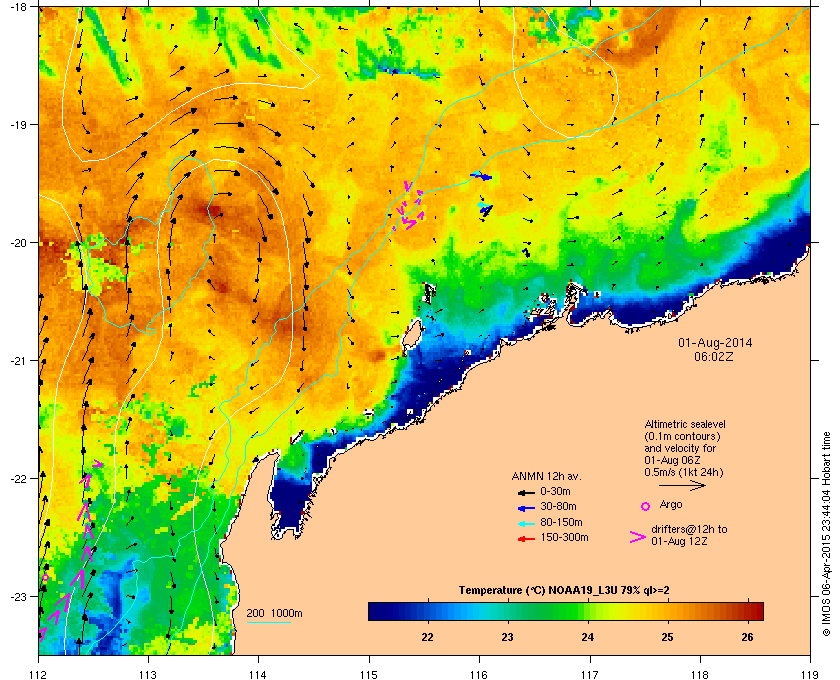Screen dimensions: 840x680
Task: Click the 'Argo' legend label
Action: click(671, 504)
